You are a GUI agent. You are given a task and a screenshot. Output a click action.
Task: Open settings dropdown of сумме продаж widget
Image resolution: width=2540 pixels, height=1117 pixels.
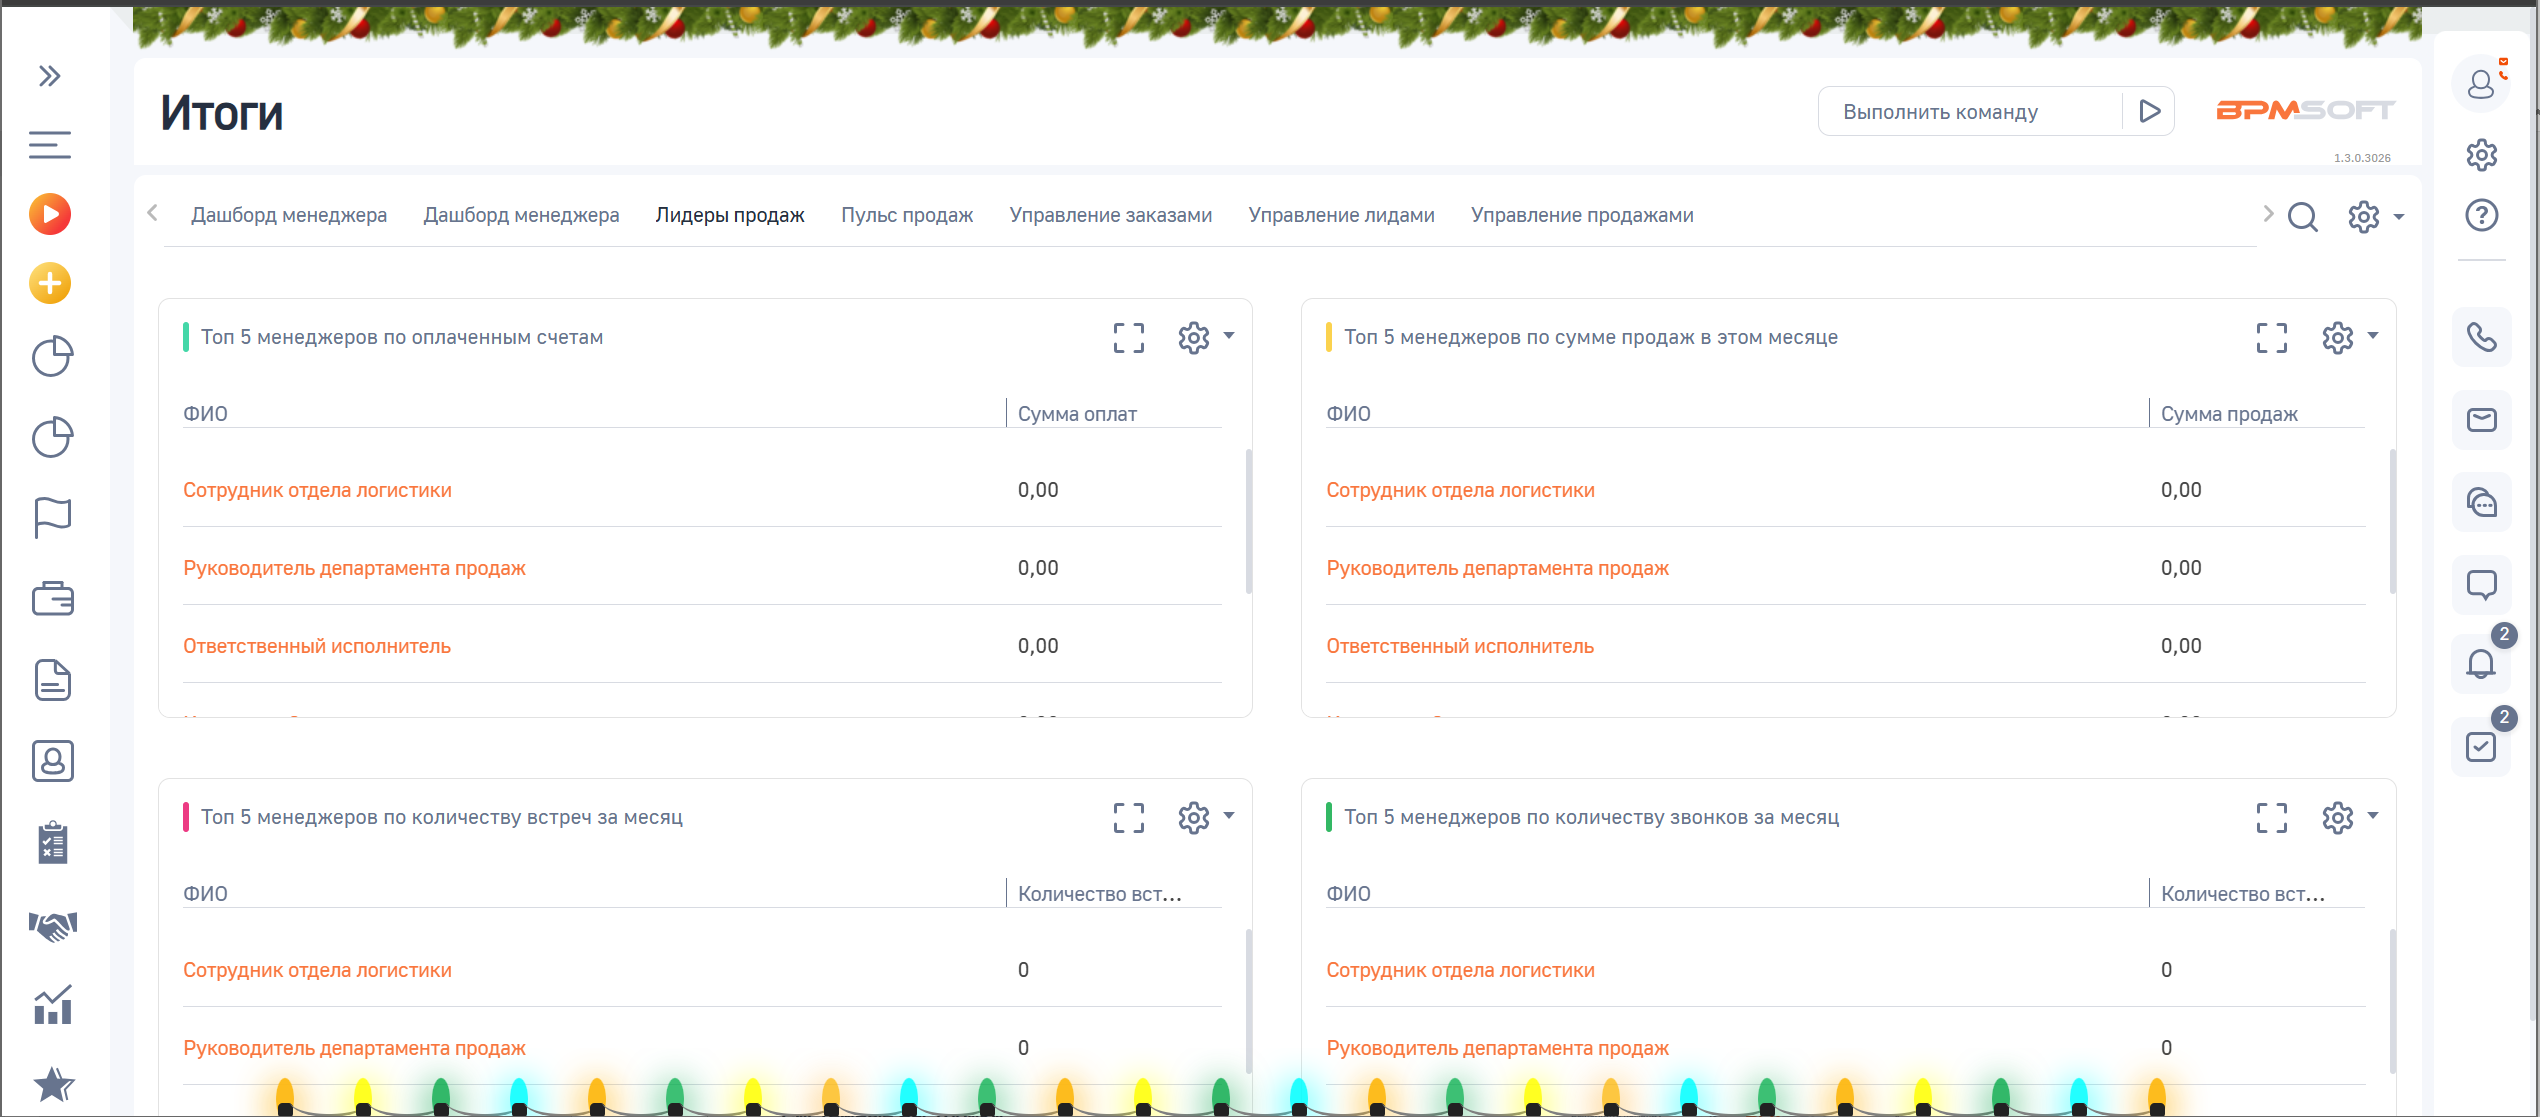point(2349,338)
